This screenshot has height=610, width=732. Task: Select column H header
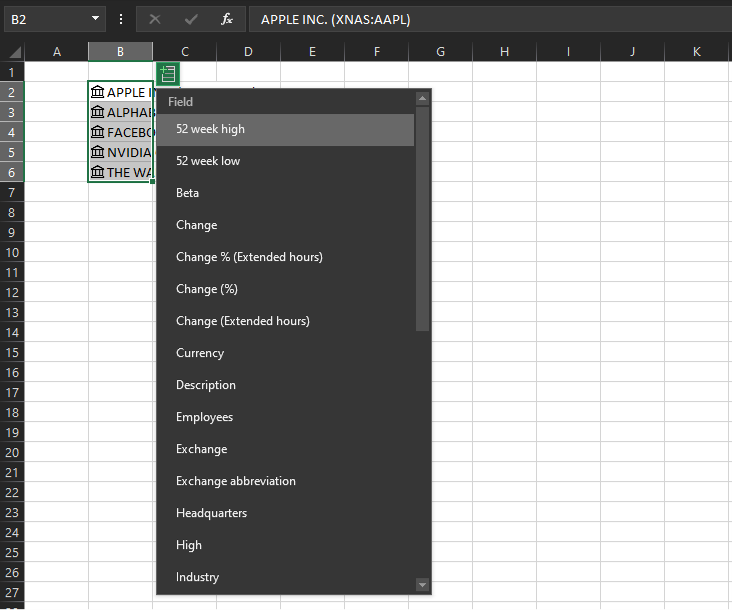tap(504, 51)
